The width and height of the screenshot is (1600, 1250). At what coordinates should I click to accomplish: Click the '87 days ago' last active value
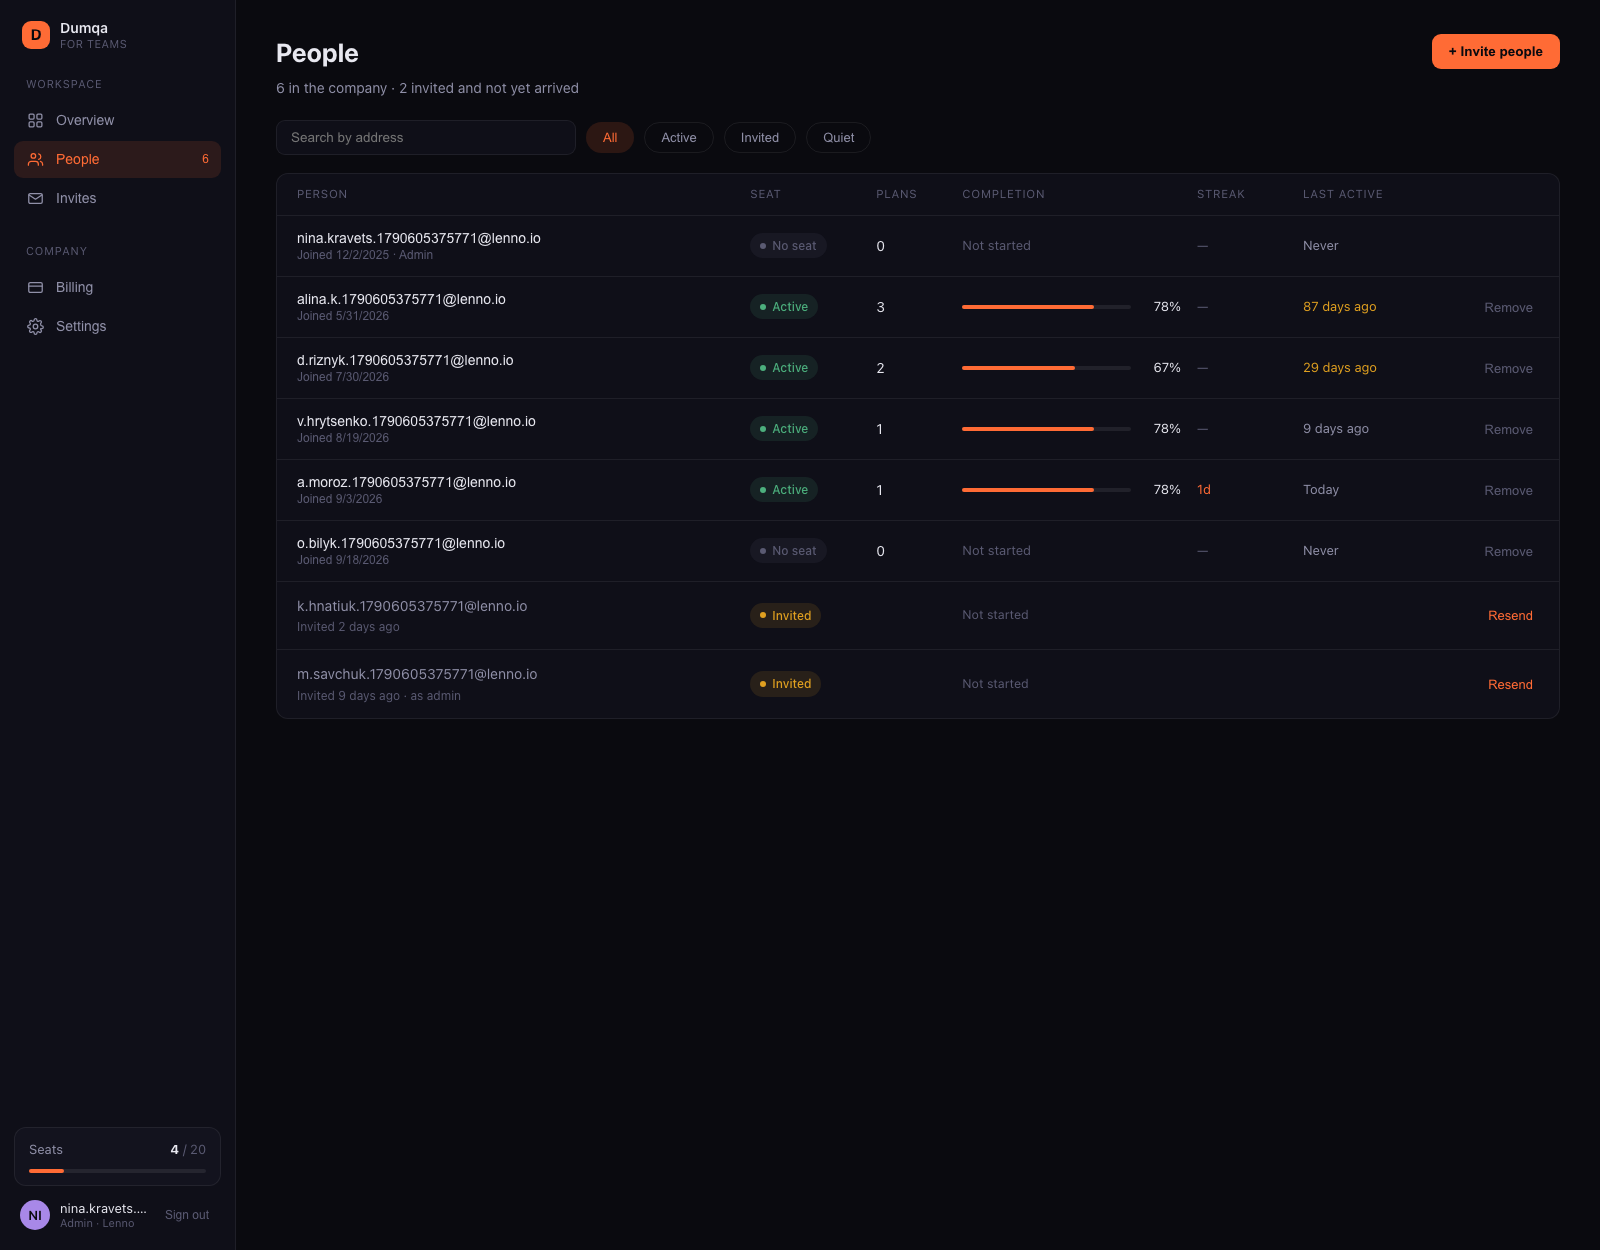point(1339,307)
